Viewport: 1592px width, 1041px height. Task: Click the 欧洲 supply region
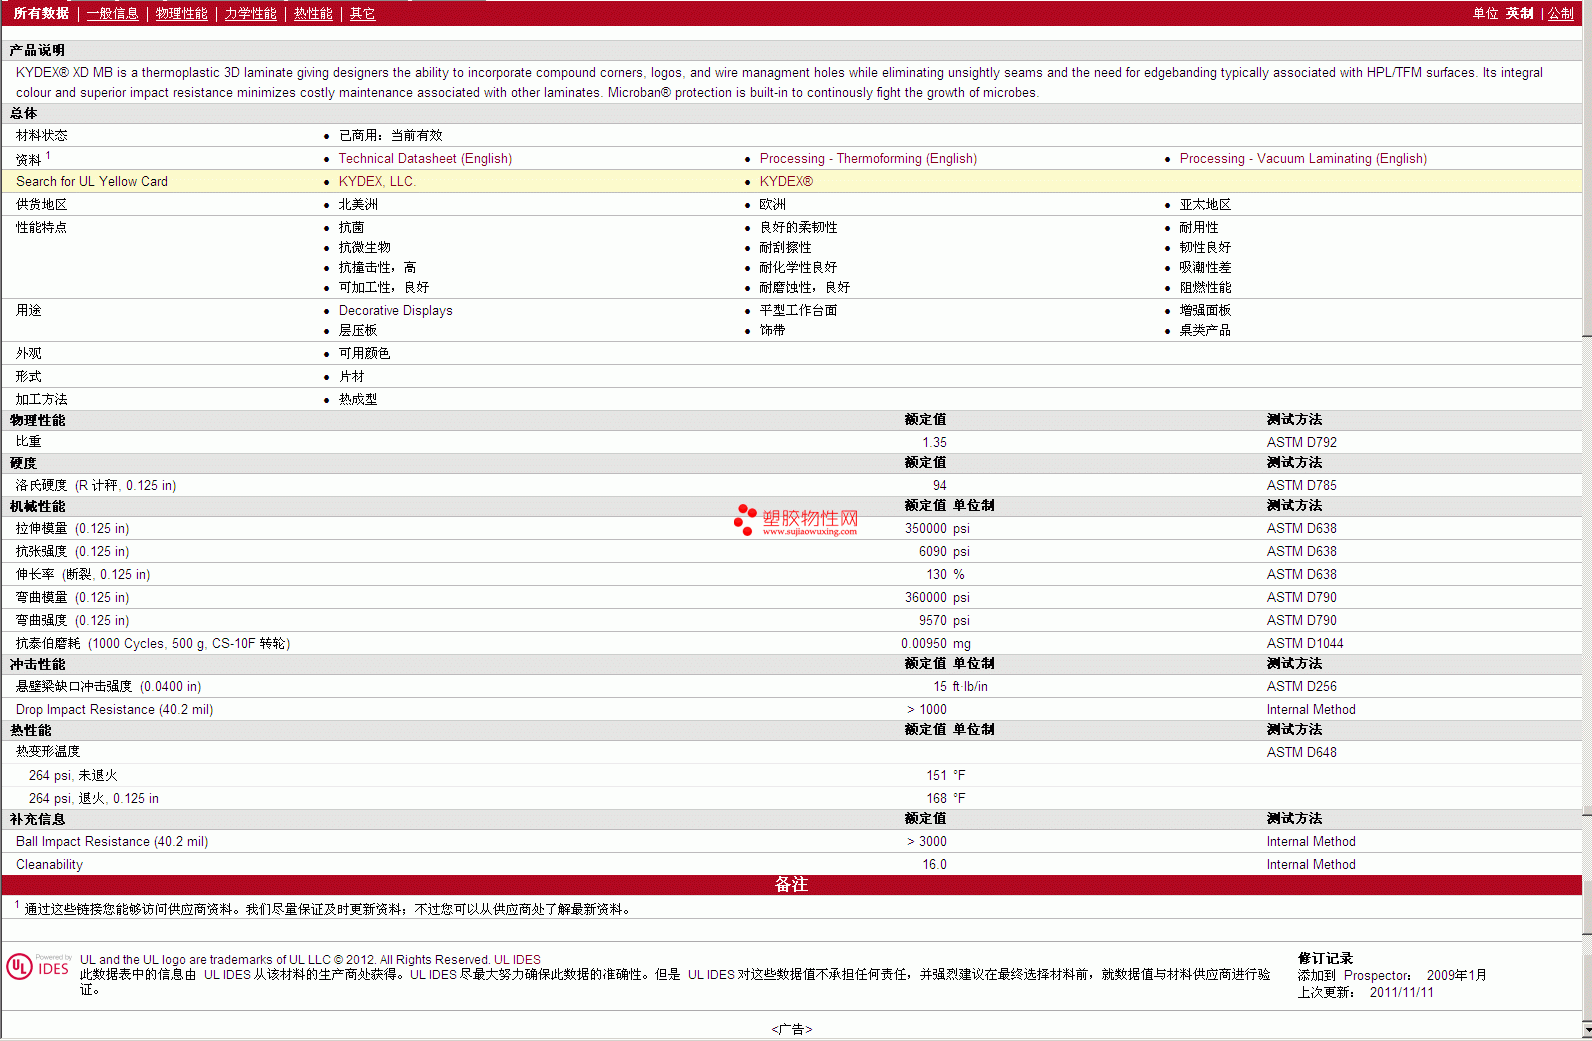(x=772, y=205)
